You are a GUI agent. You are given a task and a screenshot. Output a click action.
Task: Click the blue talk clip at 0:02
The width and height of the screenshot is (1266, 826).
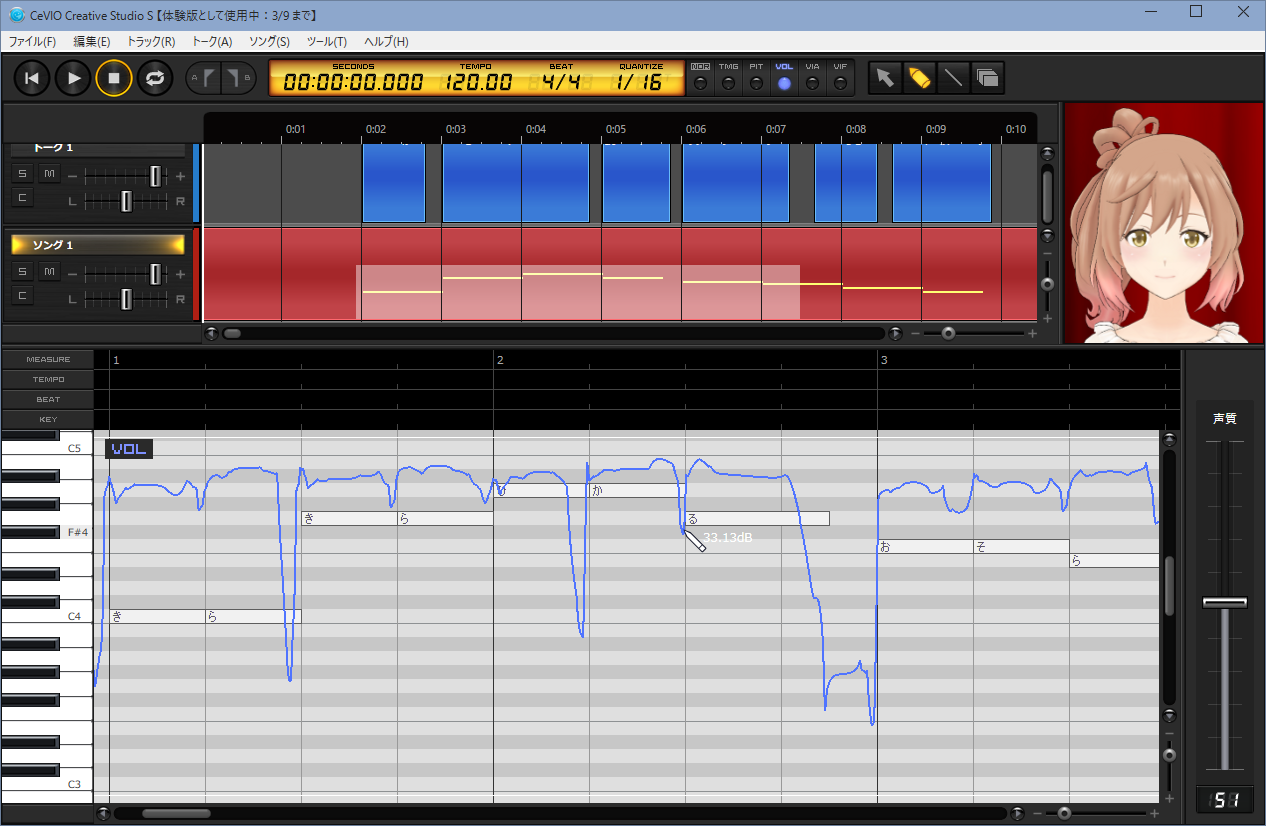[393, 182]
